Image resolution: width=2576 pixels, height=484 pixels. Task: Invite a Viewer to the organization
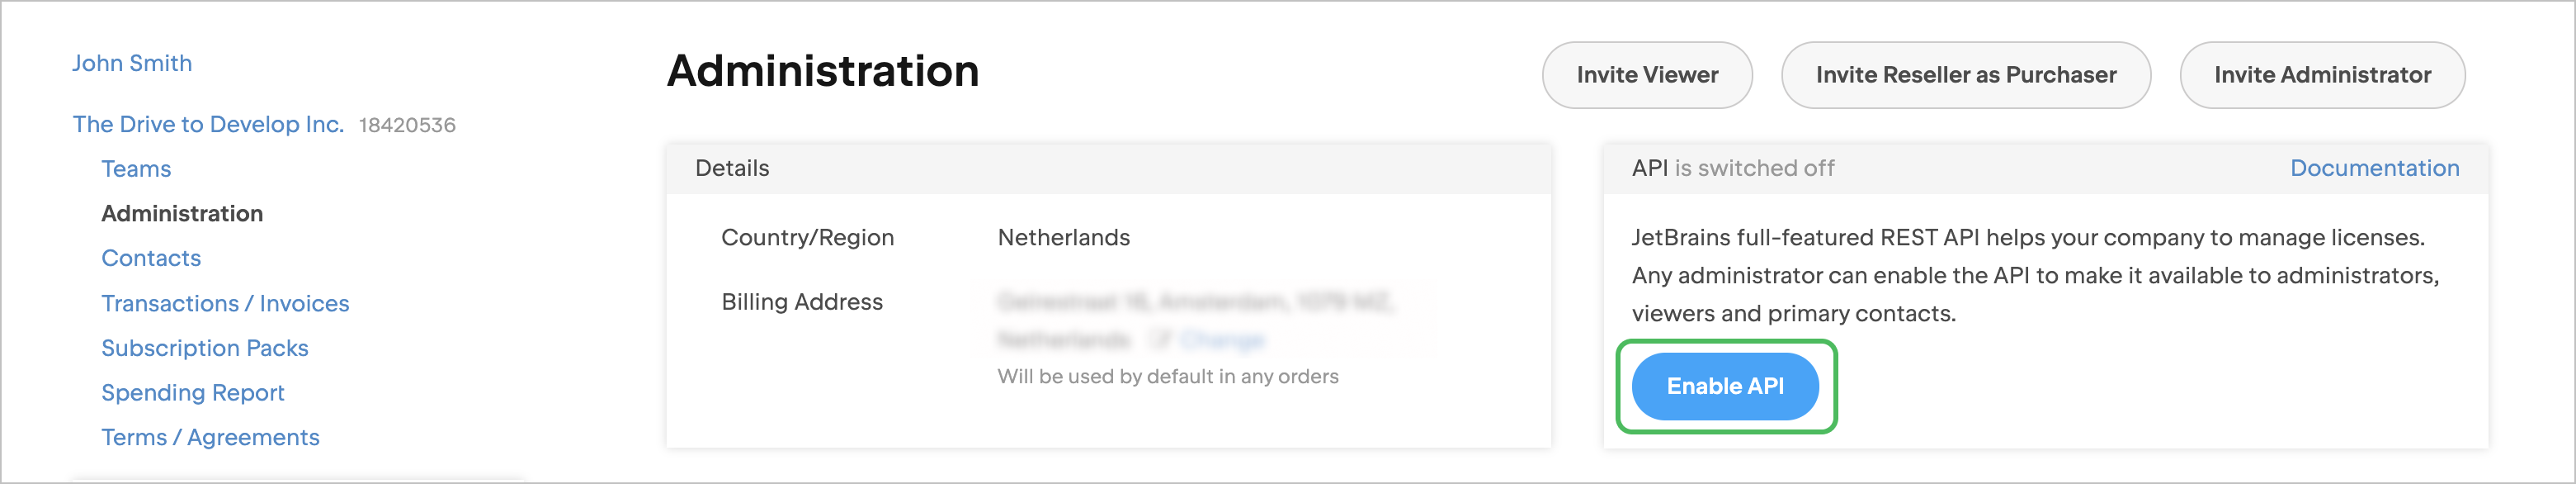[1646, 74]
